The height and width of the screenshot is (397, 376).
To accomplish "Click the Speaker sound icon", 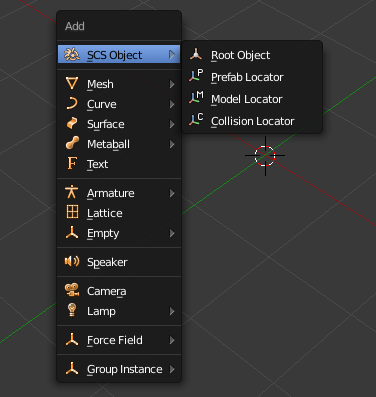I will tap(72, 261).
